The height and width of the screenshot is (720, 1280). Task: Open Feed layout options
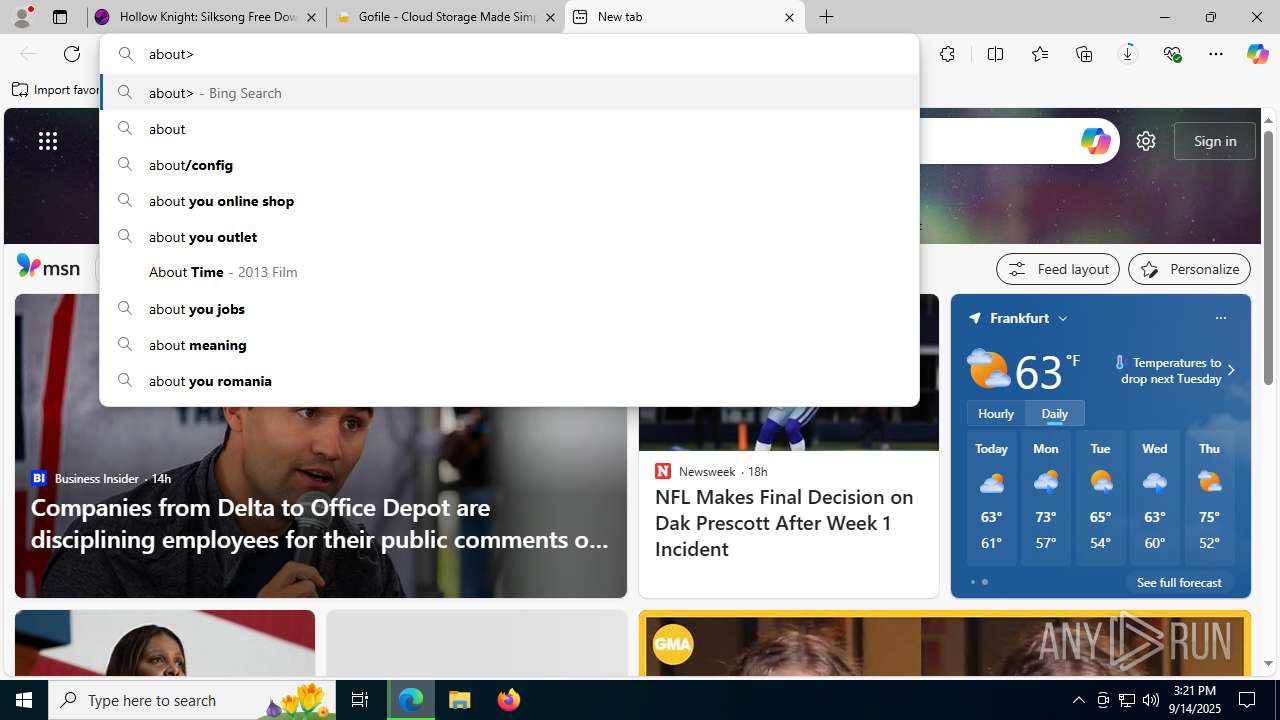click(1058, 269)
